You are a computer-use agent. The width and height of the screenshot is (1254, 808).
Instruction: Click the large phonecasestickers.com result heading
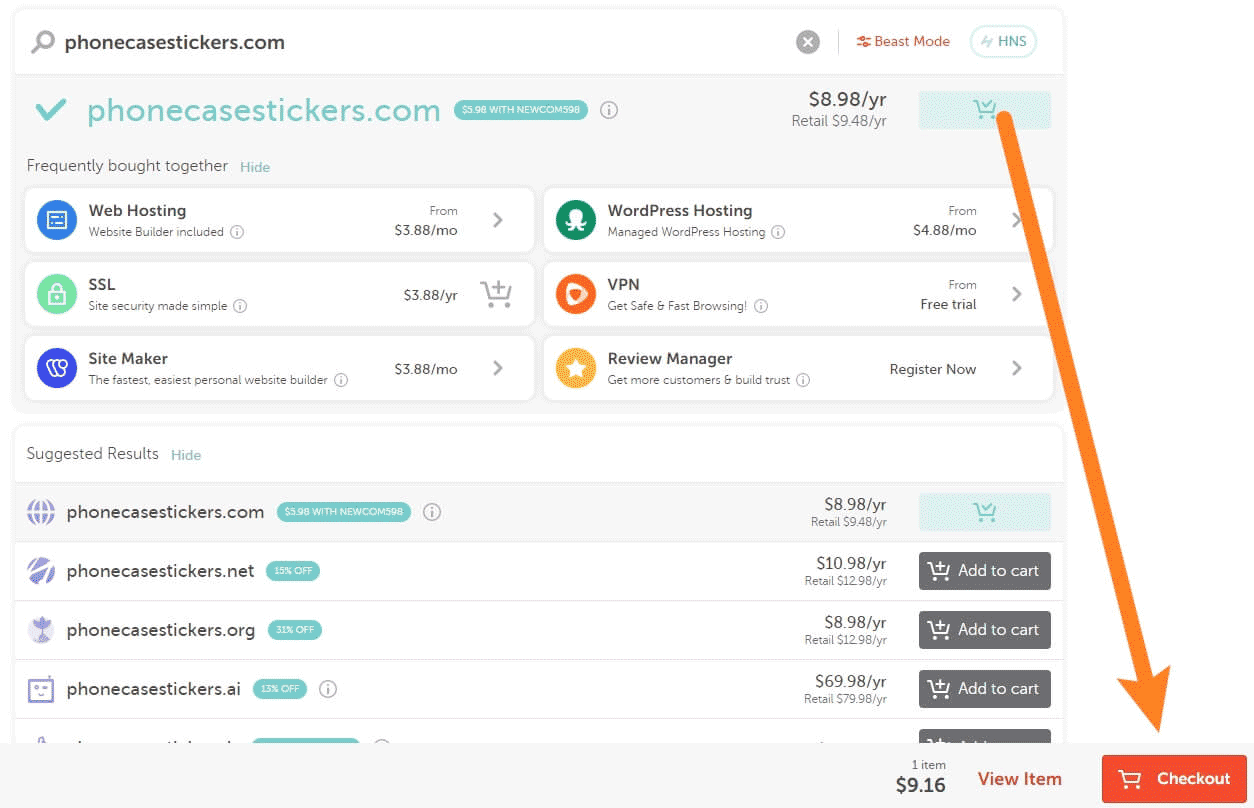(x=264, y=110)
